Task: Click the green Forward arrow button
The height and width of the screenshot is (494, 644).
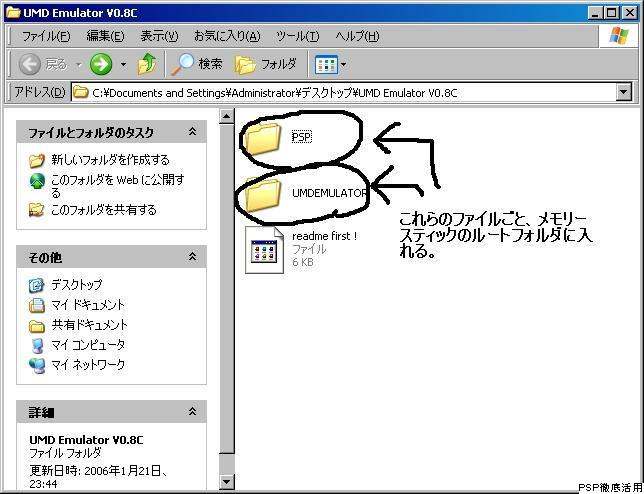Action: 101,64
